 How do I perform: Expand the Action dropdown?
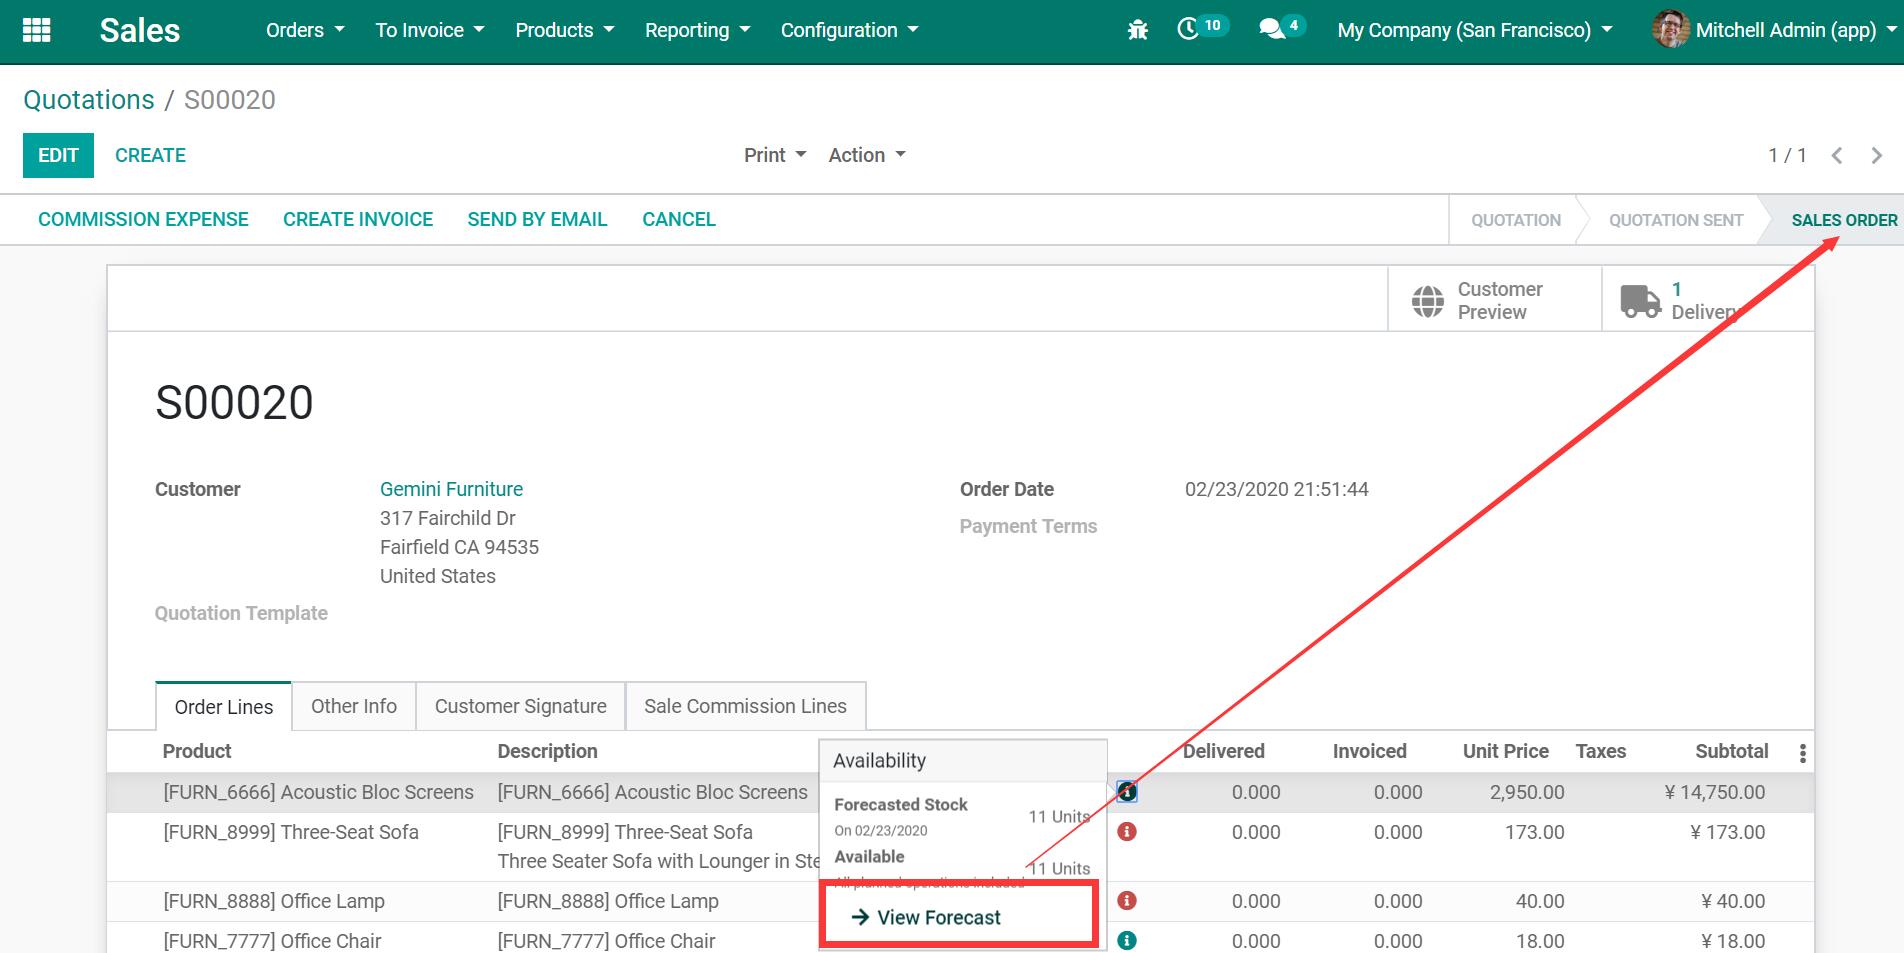pos(866,155)
